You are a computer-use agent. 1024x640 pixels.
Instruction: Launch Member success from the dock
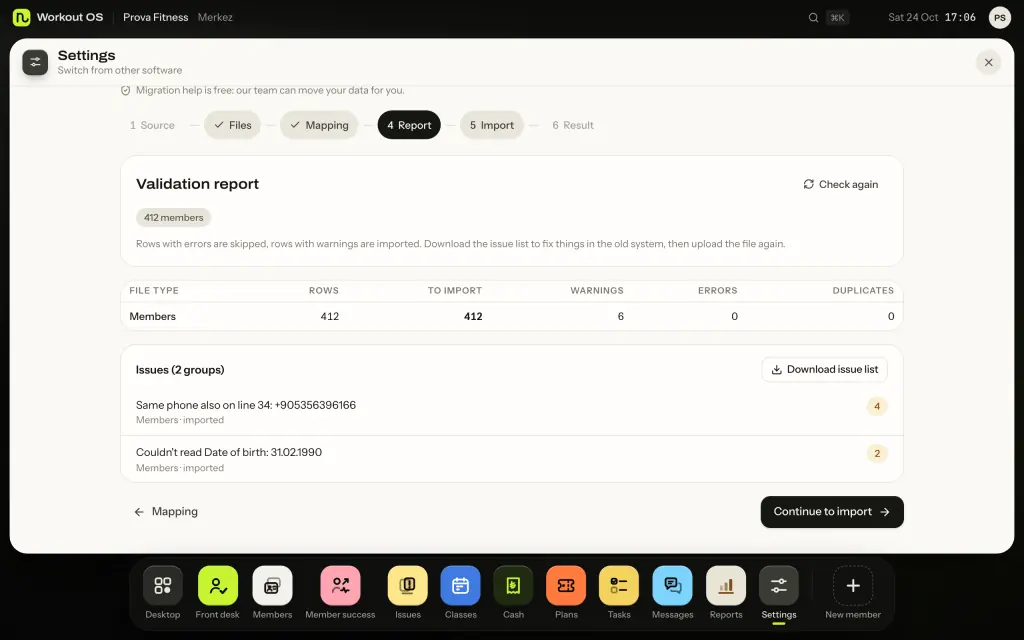click(x=340, y=585)
